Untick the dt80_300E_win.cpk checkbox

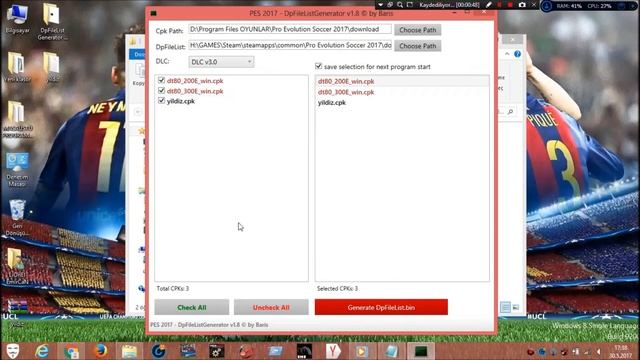tap(161, 91)
